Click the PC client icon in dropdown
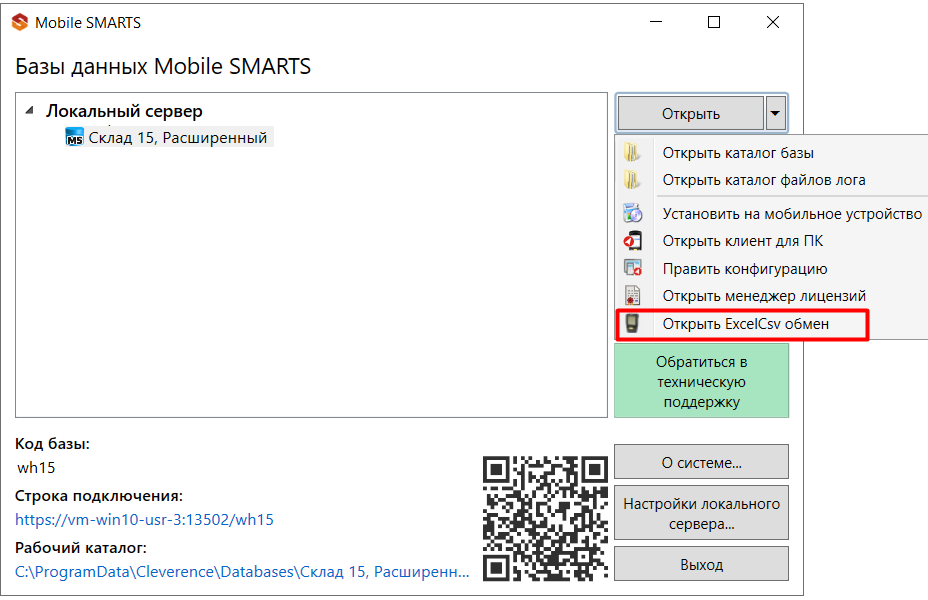The height and width of the screenshot is (600, 928). pyautogui.click(x=633, y=241)
